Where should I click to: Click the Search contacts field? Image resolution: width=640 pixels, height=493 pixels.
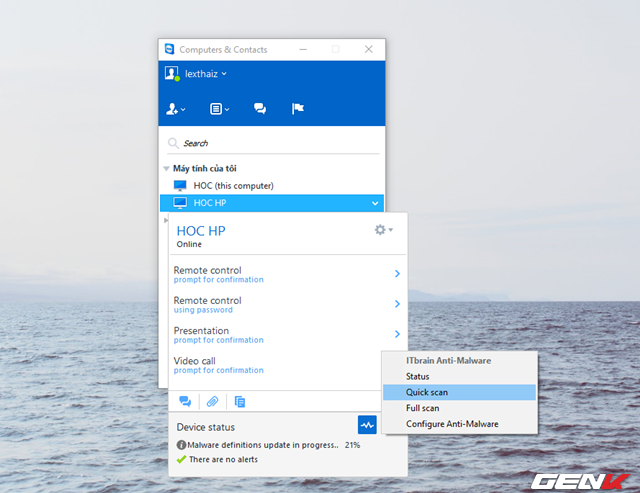pos(270,143)
